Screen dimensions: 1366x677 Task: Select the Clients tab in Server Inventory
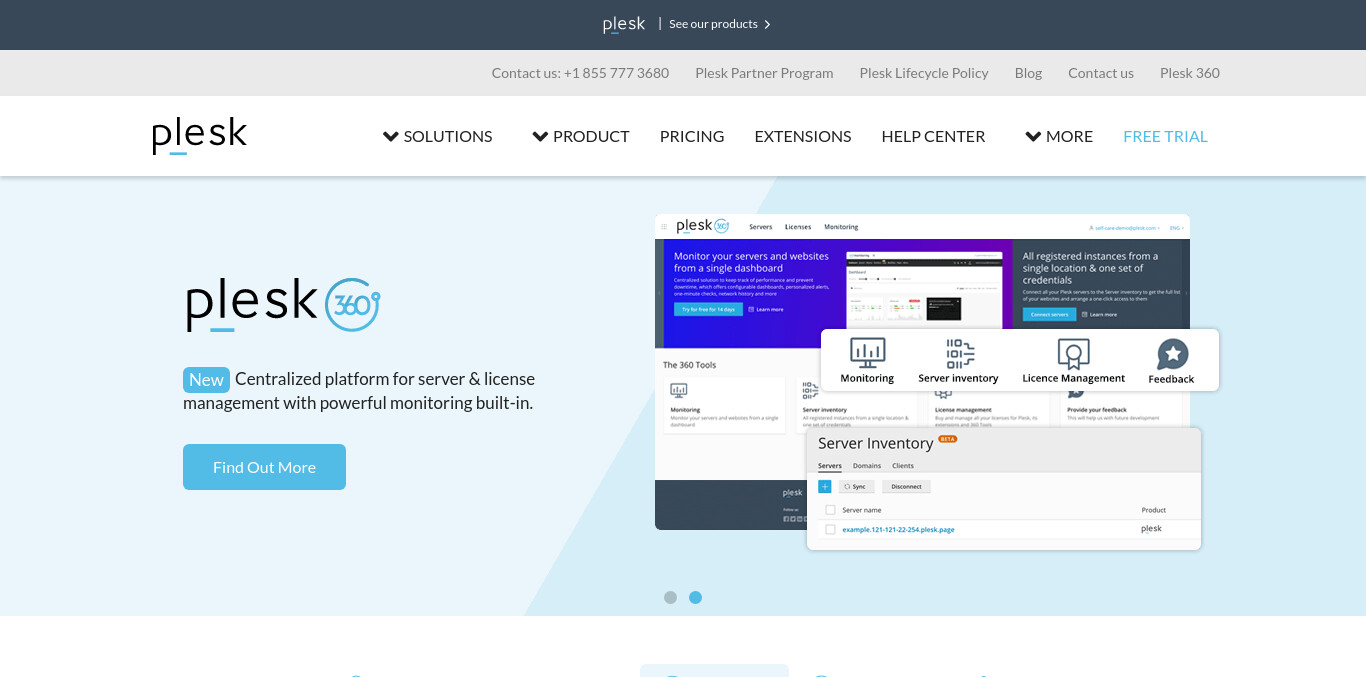click(903, 466)
